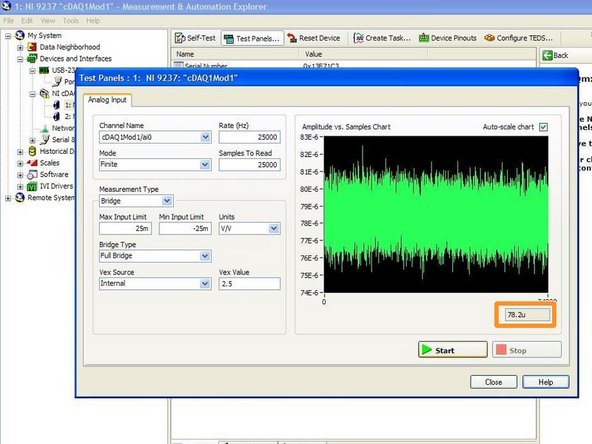The image size is (592, 444).
Task: Click the Network Devices tree icon
Action: (45, 128)
